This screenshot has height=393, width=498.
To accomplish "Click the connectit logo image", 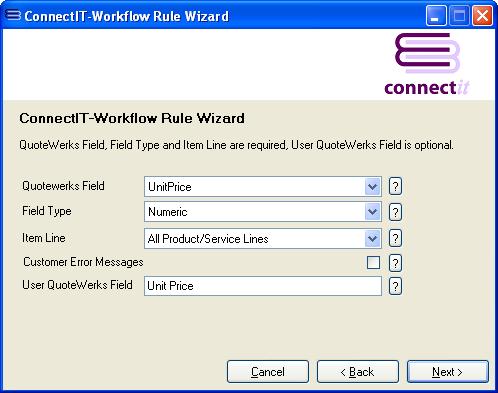I will click(x=427, y=64).
